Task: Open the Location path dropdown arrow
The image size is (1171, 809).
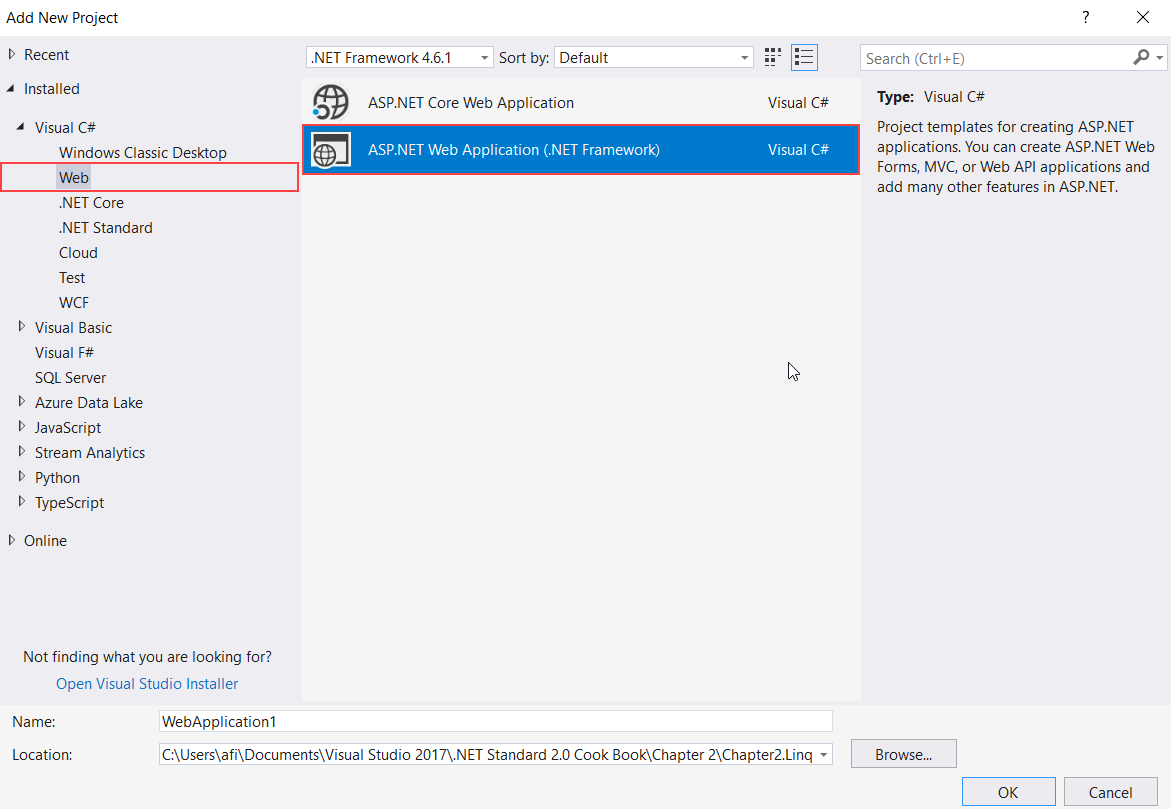Action: [x=824, y=754]
